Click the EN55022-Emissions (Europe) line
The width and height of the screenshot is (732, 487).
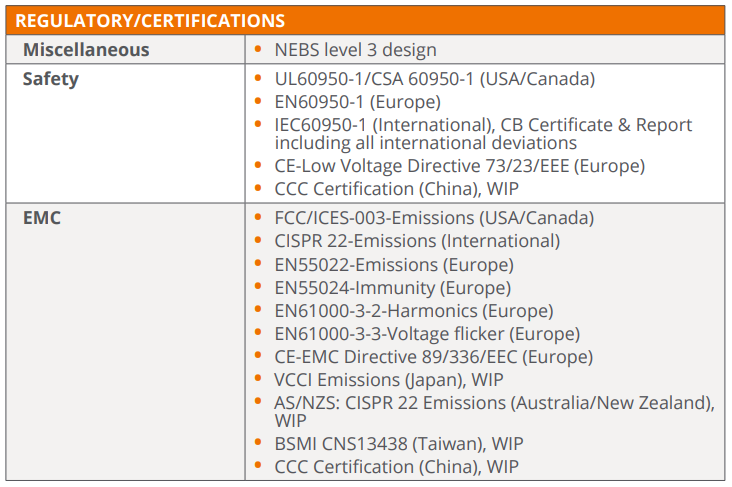393,265
